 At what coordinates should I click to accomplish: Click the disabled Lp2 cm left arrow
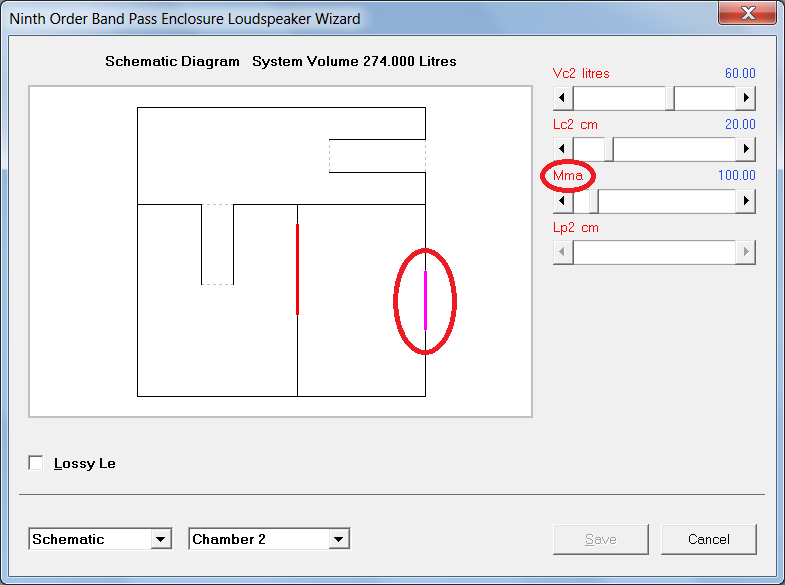[563, 252]
